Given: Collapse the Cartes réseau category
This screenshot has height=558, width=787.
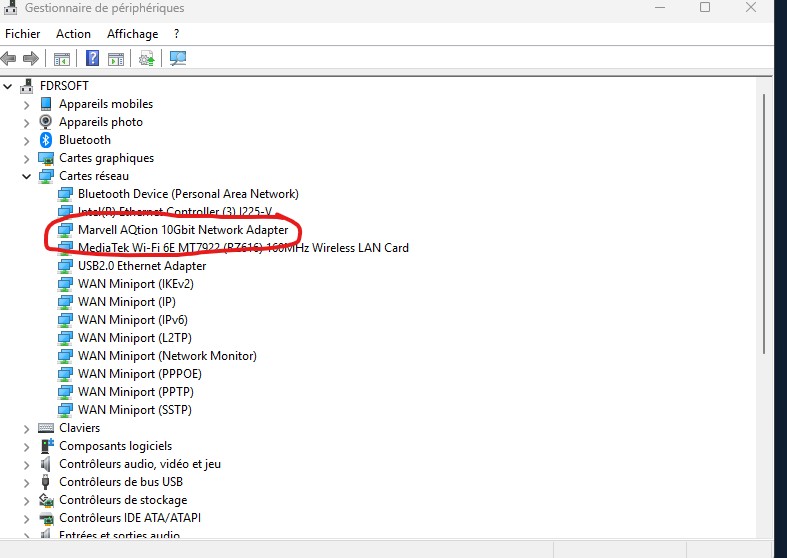Looking at the screenshot, I should (27, 176).
